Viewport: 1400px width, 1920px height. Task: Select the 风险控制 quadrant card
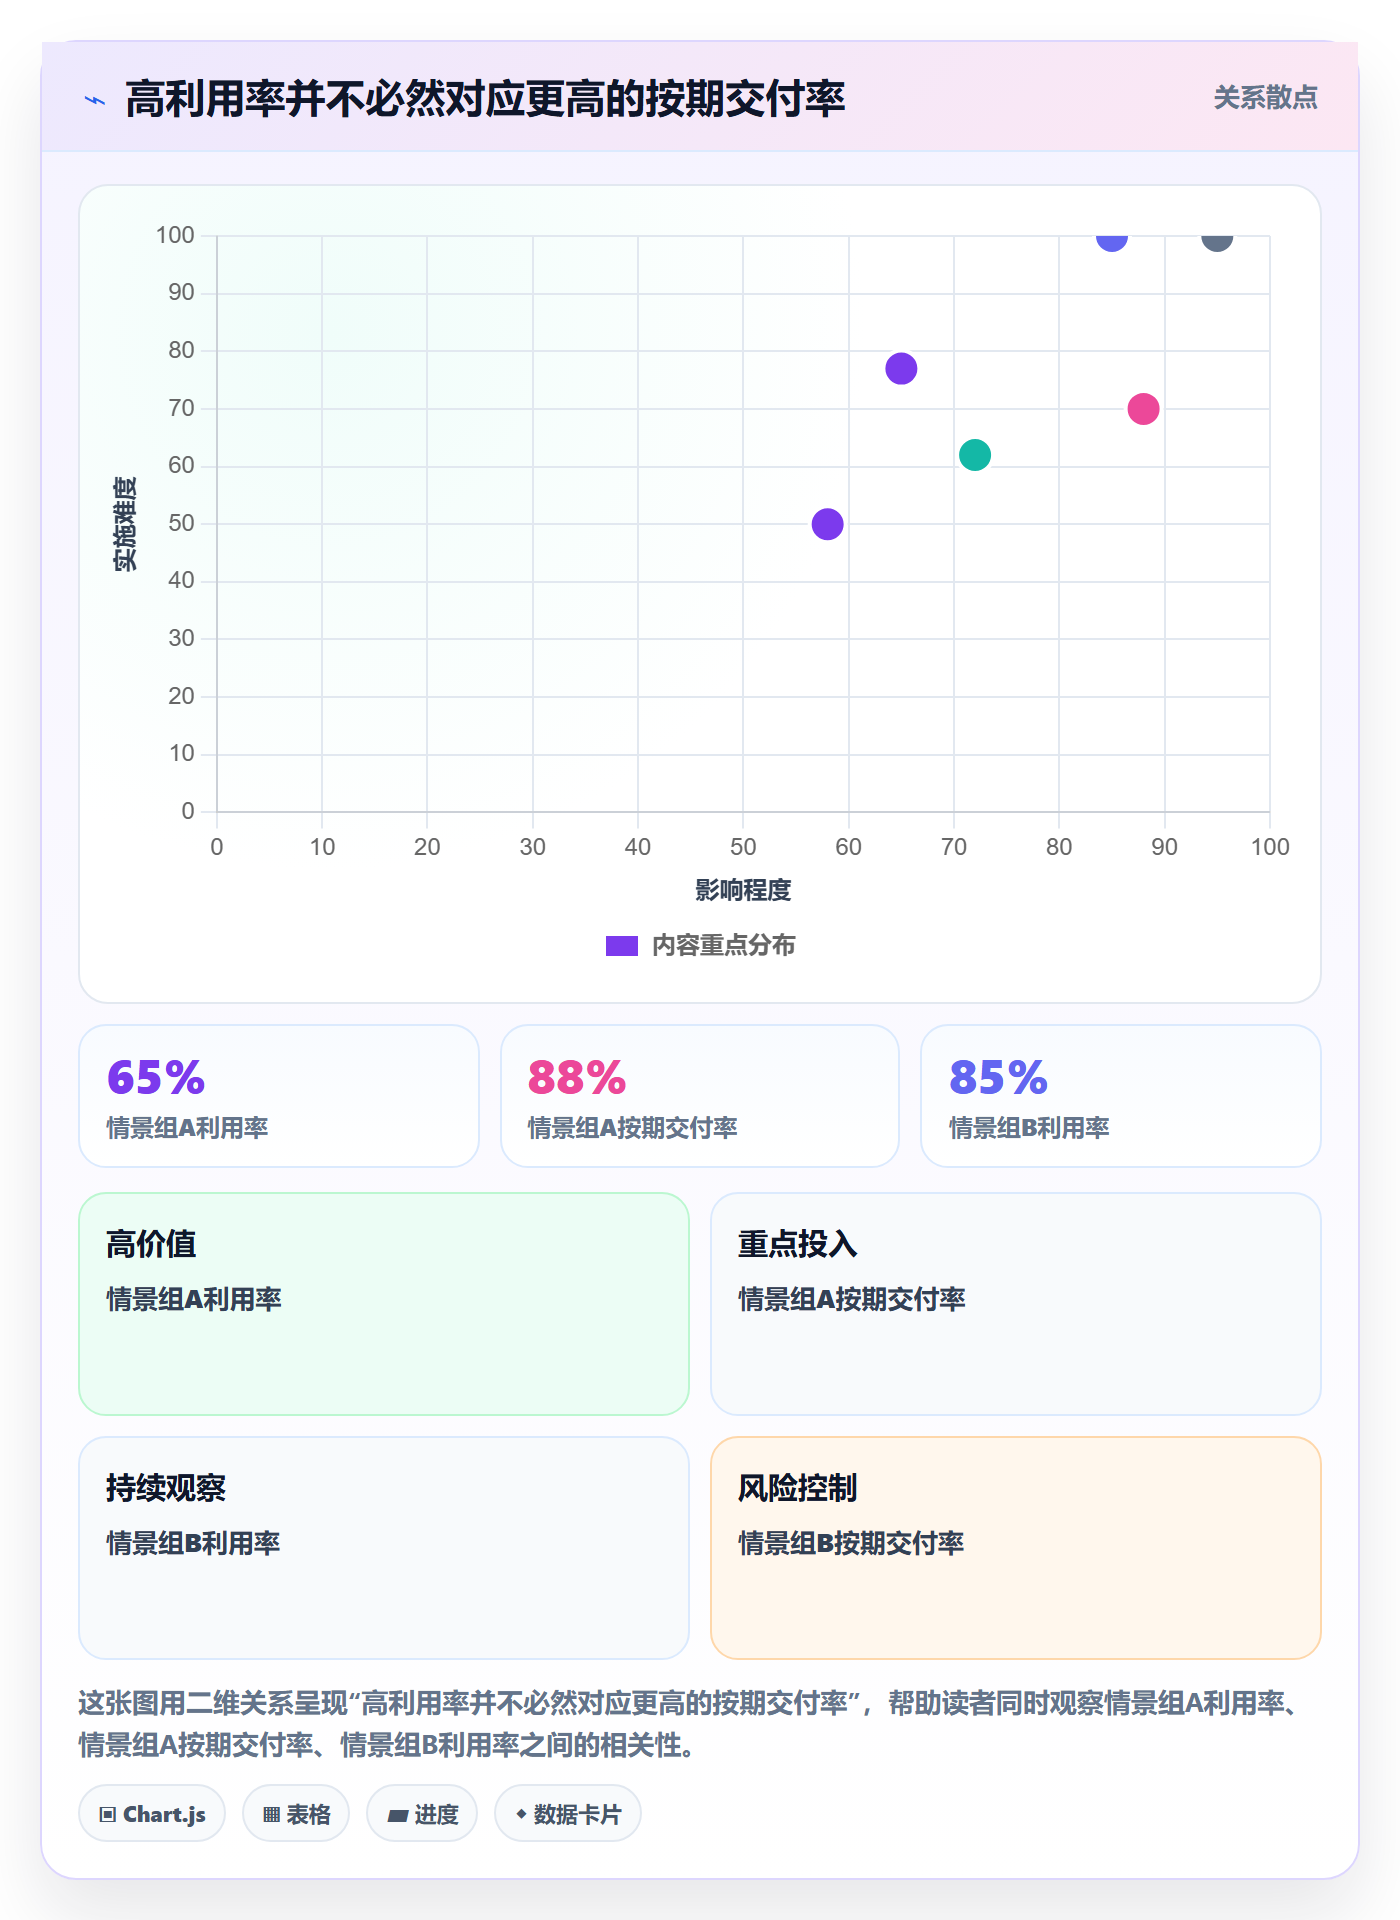(x=1016, y=1548)
